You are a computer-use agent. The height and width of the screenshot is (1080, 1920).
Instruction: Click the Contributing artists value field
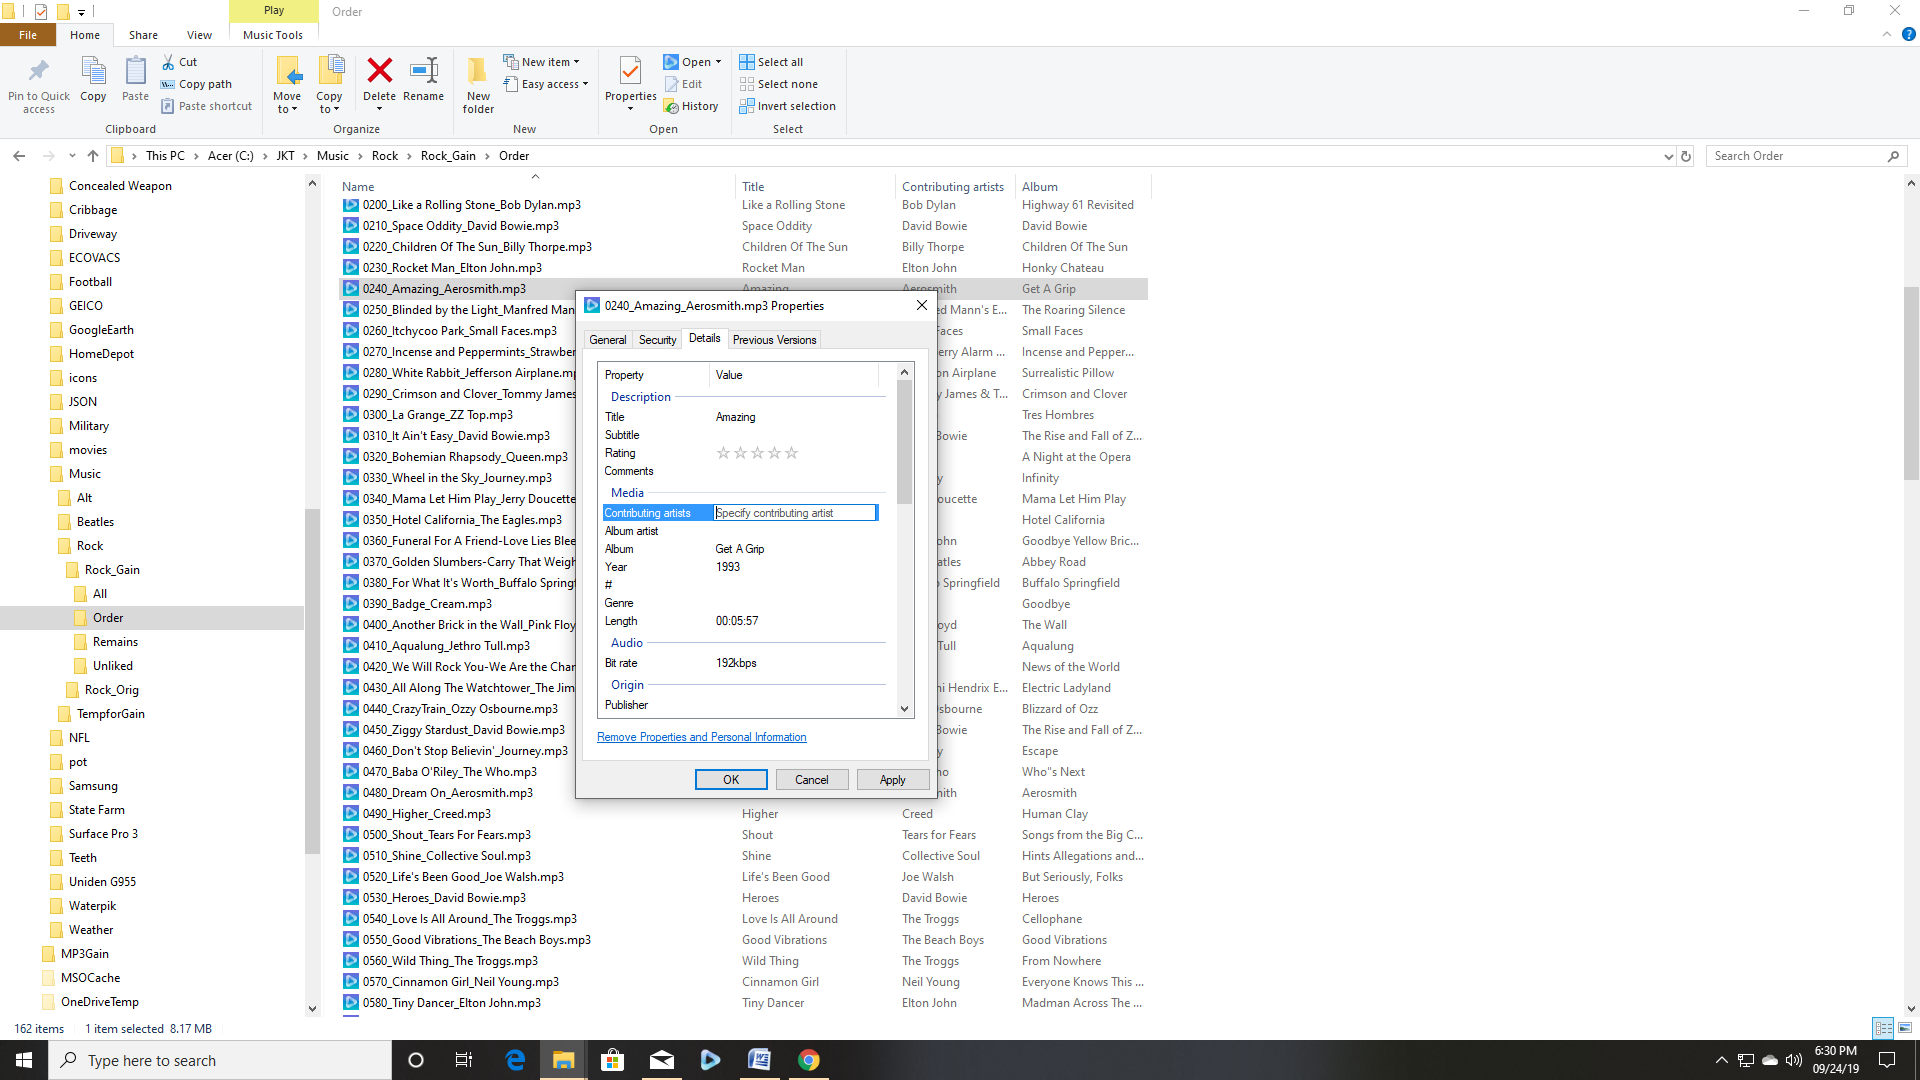coord(795,513)
